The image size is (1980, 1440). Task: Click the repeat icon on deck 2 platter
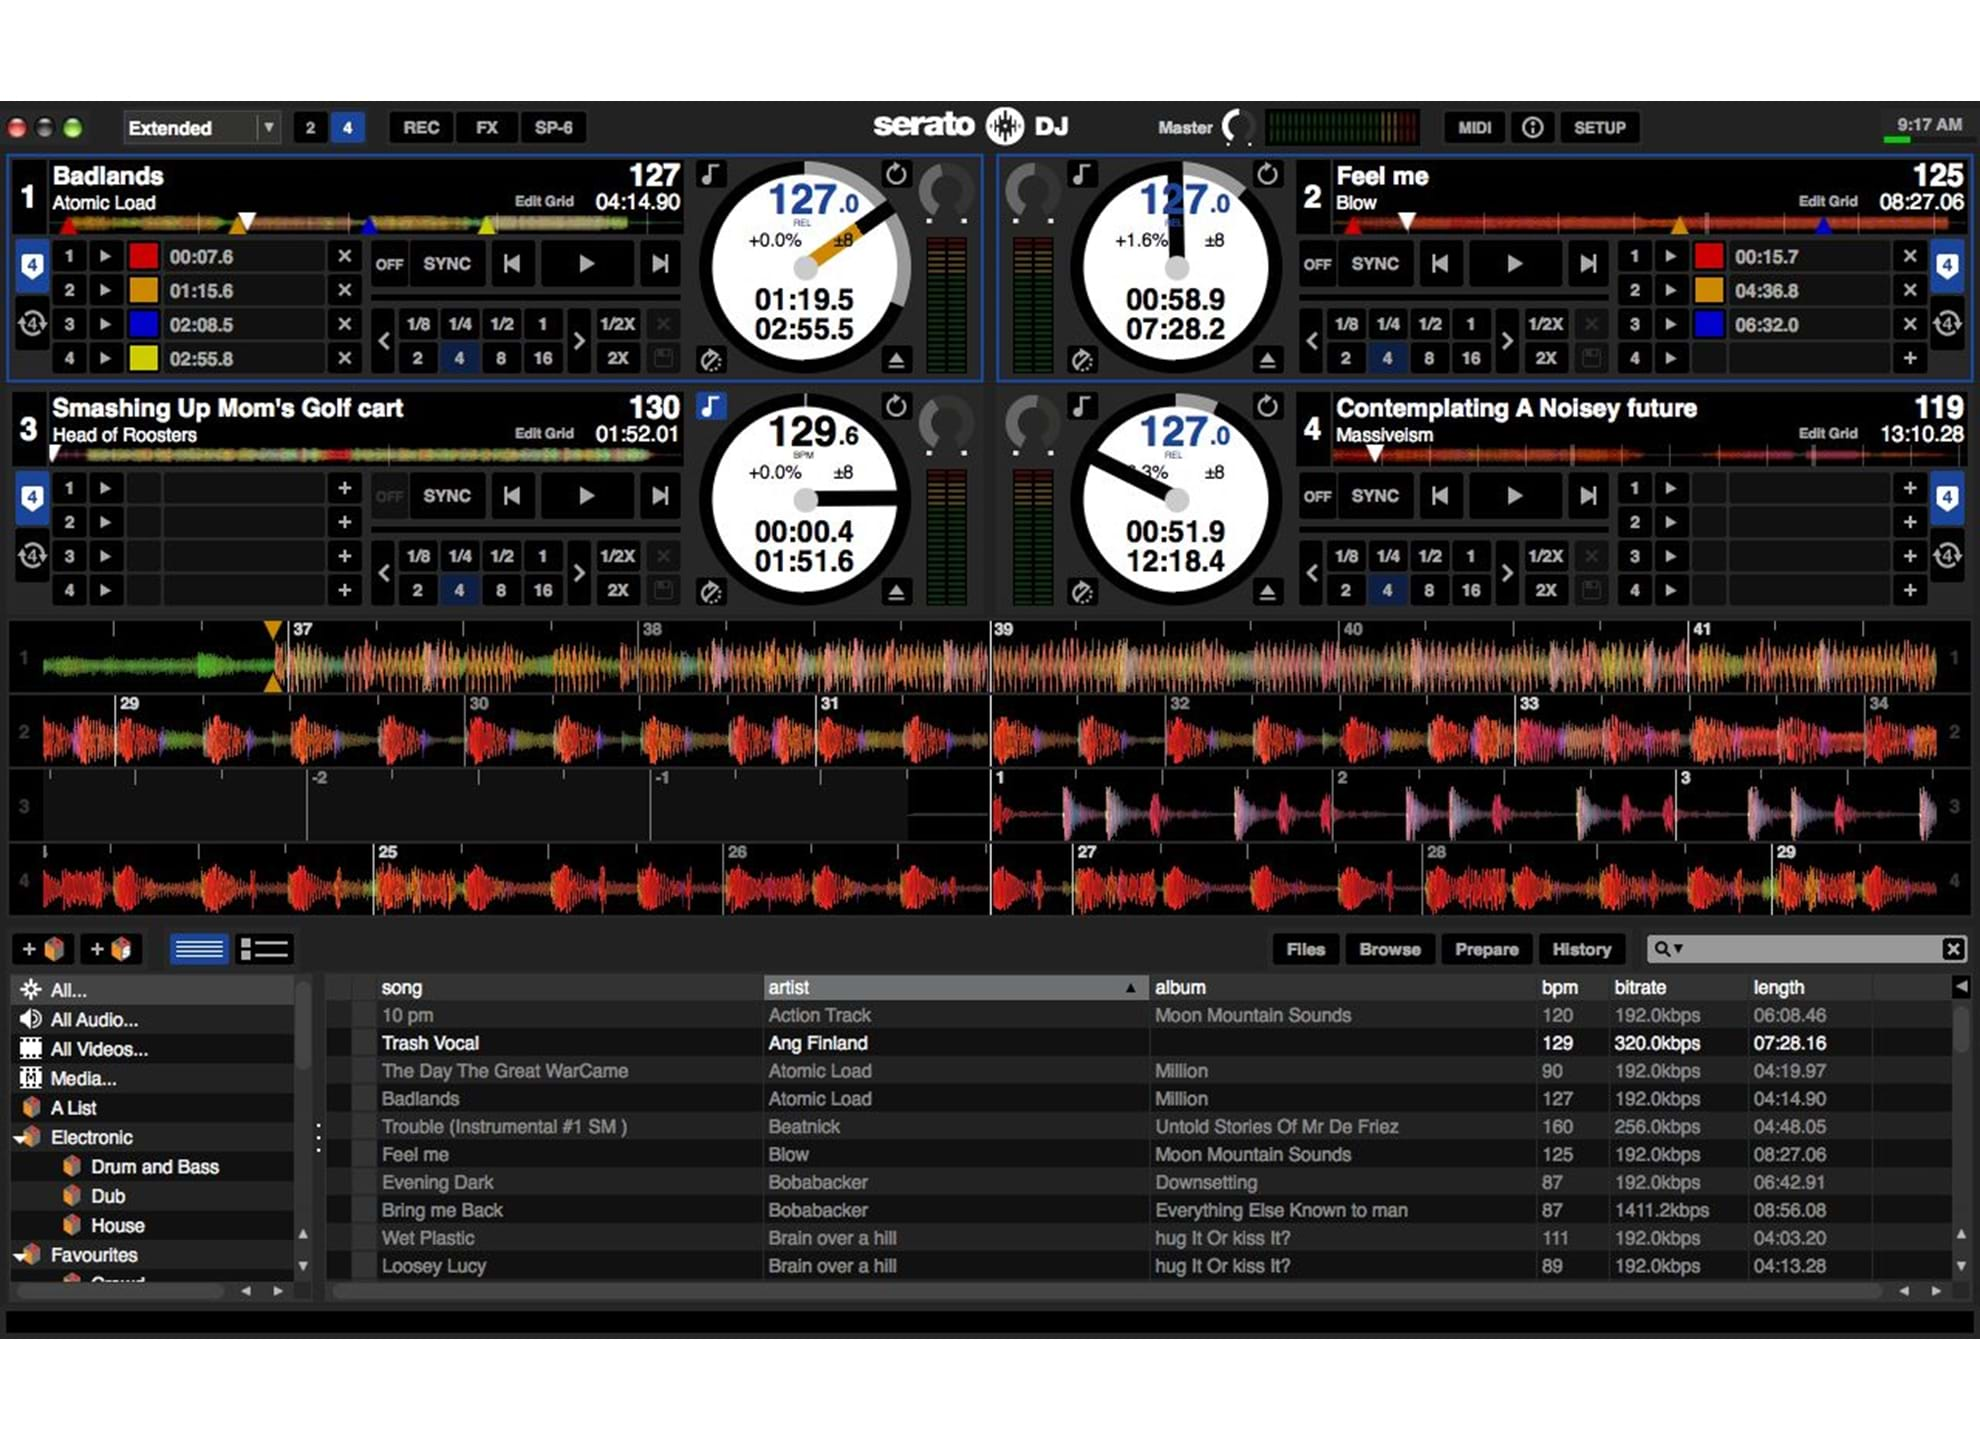(1267, 174)
